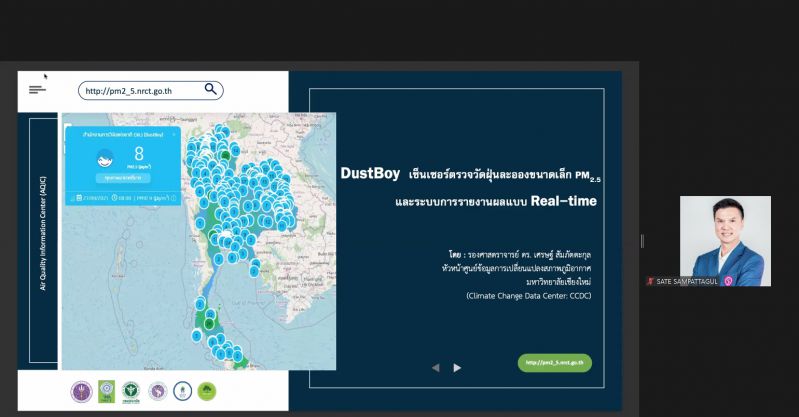Screen dimensions: 799x417
Task: Click the panel divider handle beside the slide
Action: point(642,241)
